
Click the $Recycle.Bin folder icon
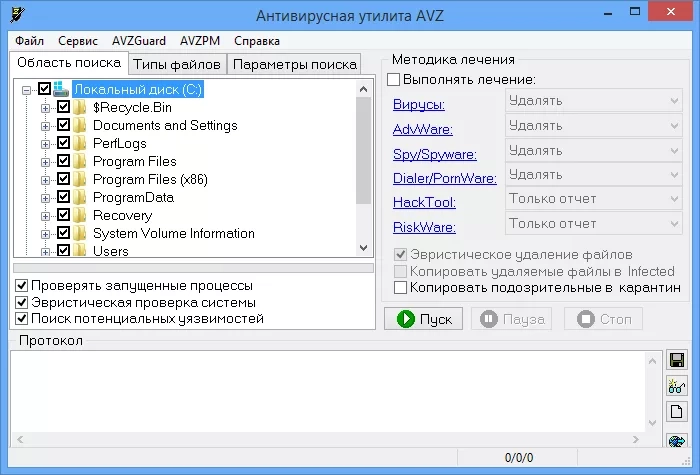(x=79, y=107)
